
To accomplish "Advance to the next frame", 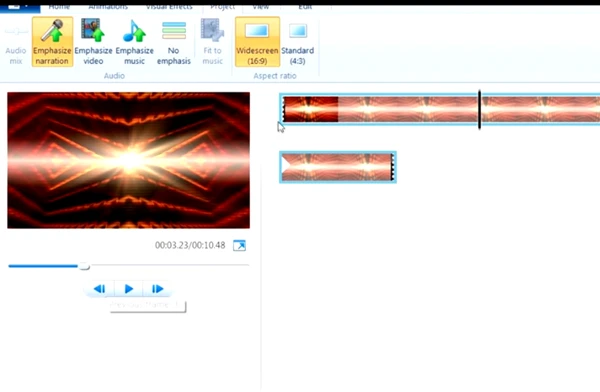I will coord(157,289).
